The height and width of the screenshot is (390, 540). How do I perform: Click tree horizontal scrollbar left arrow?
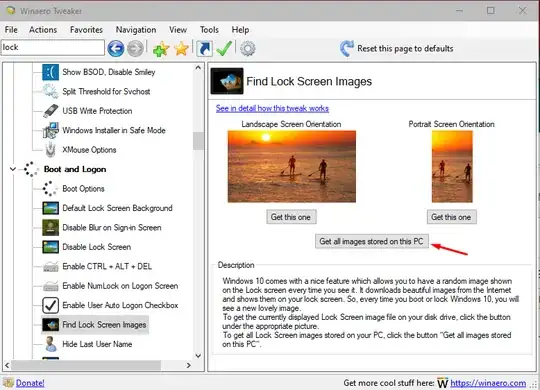tap(7, 365)
